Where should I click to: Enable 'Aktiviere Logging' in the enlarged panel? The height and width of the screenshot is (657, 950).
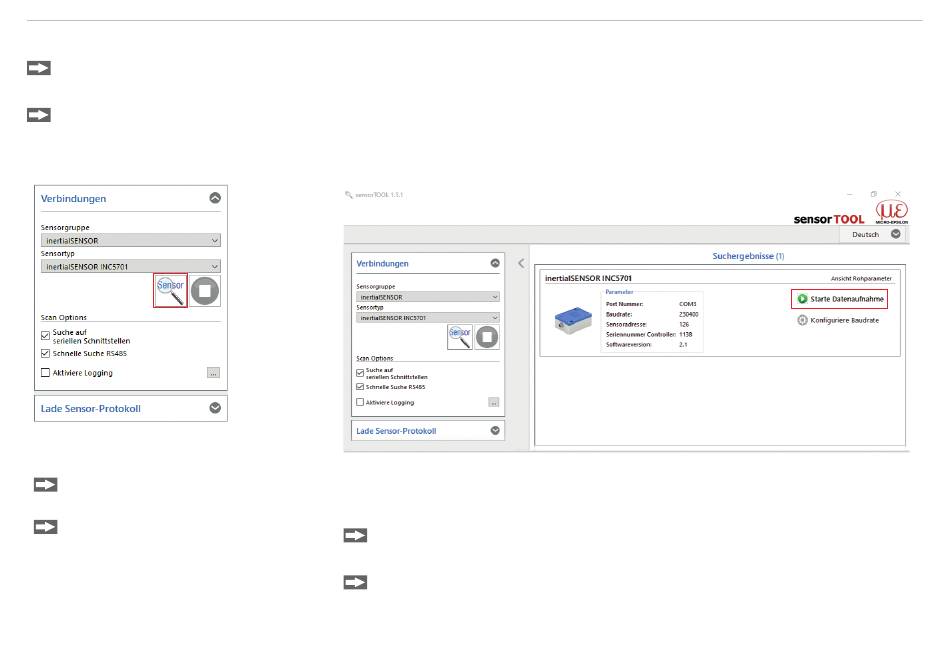pyautogui.click(x=45, y=373)
